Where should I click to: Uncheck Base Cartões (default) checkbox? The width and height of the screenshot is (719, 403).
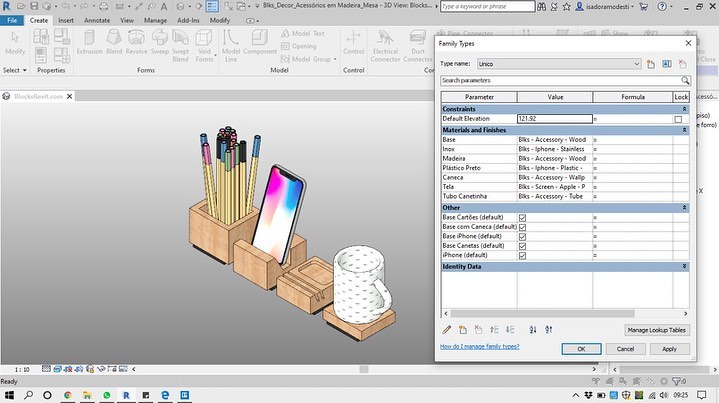click(x=522, y=218)
